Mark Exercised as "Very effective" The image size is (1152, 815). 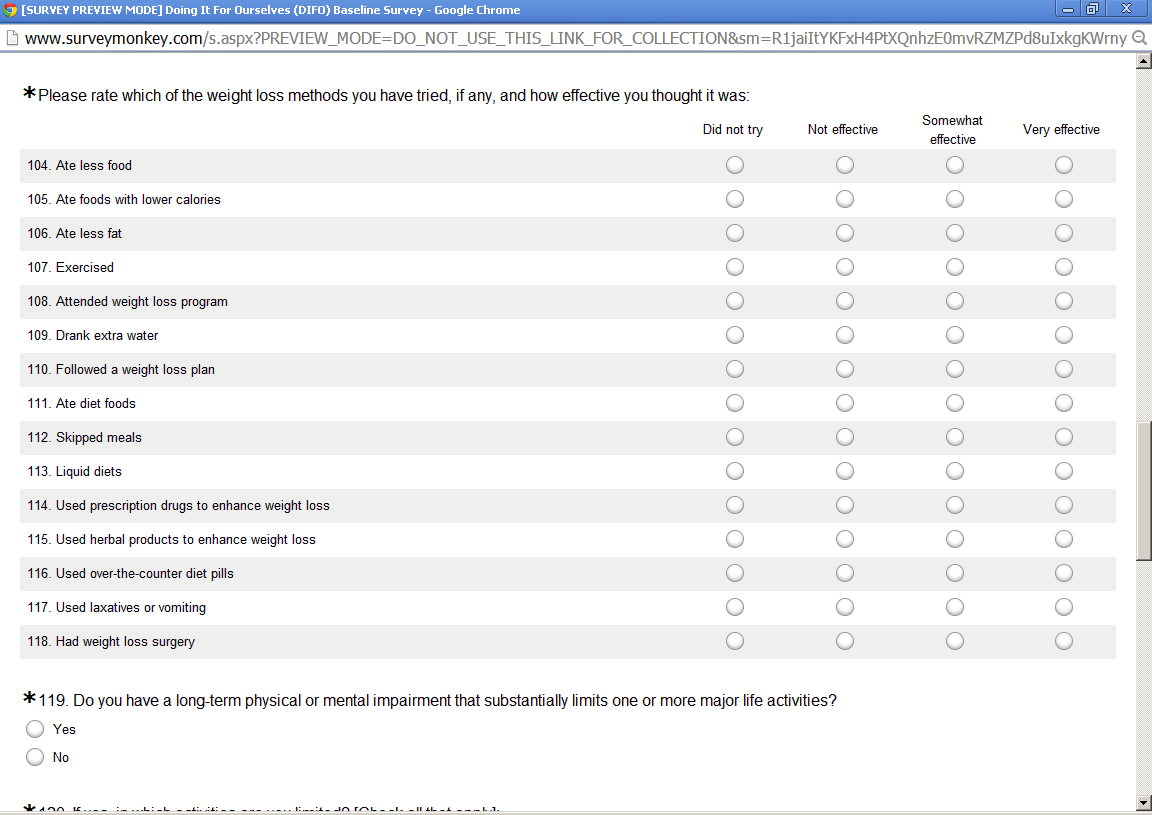coord(1064,267)
